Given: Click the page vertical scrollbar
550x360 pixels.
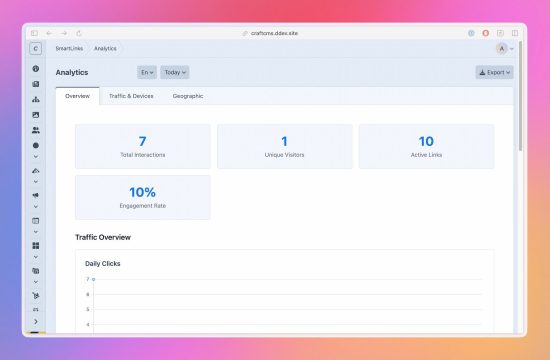Looking at the screenshot, I should coord(521,96).
